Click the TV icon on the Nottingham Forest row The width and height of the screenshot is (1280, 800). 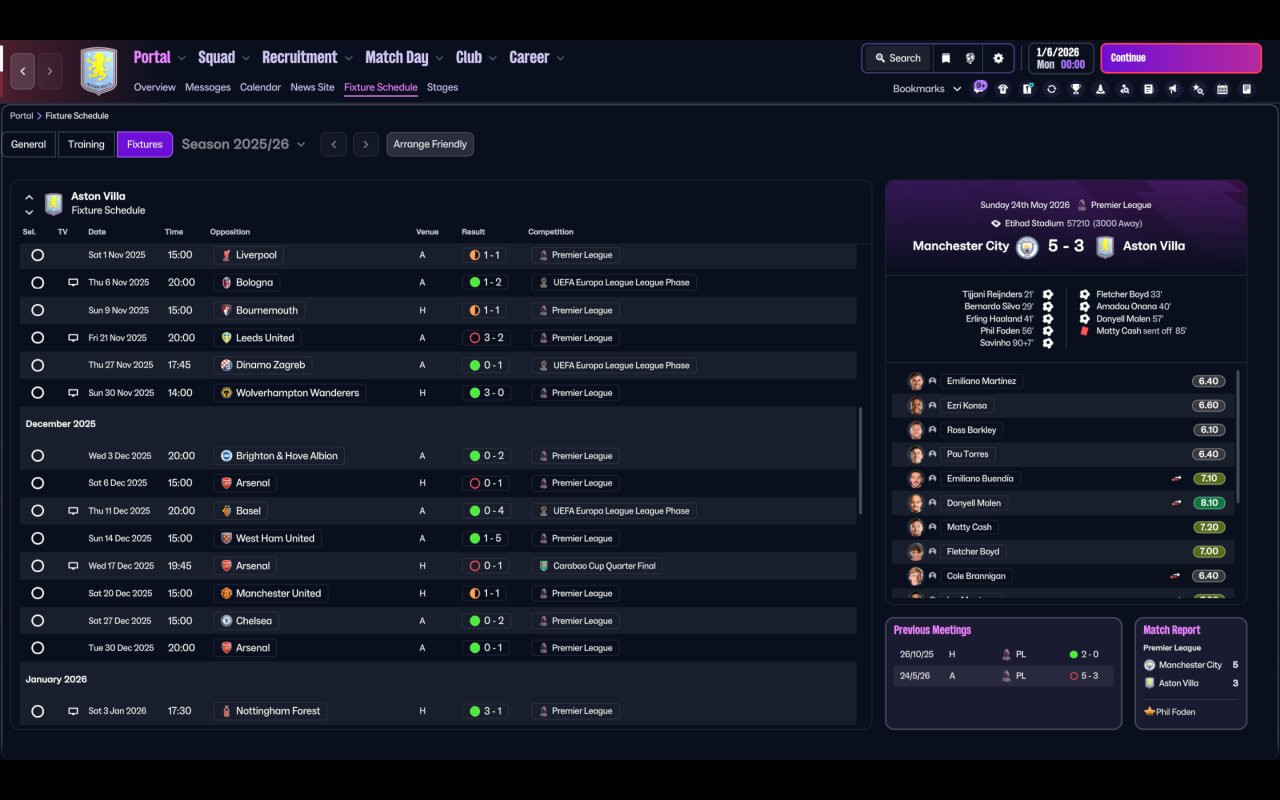coord(73,712)
